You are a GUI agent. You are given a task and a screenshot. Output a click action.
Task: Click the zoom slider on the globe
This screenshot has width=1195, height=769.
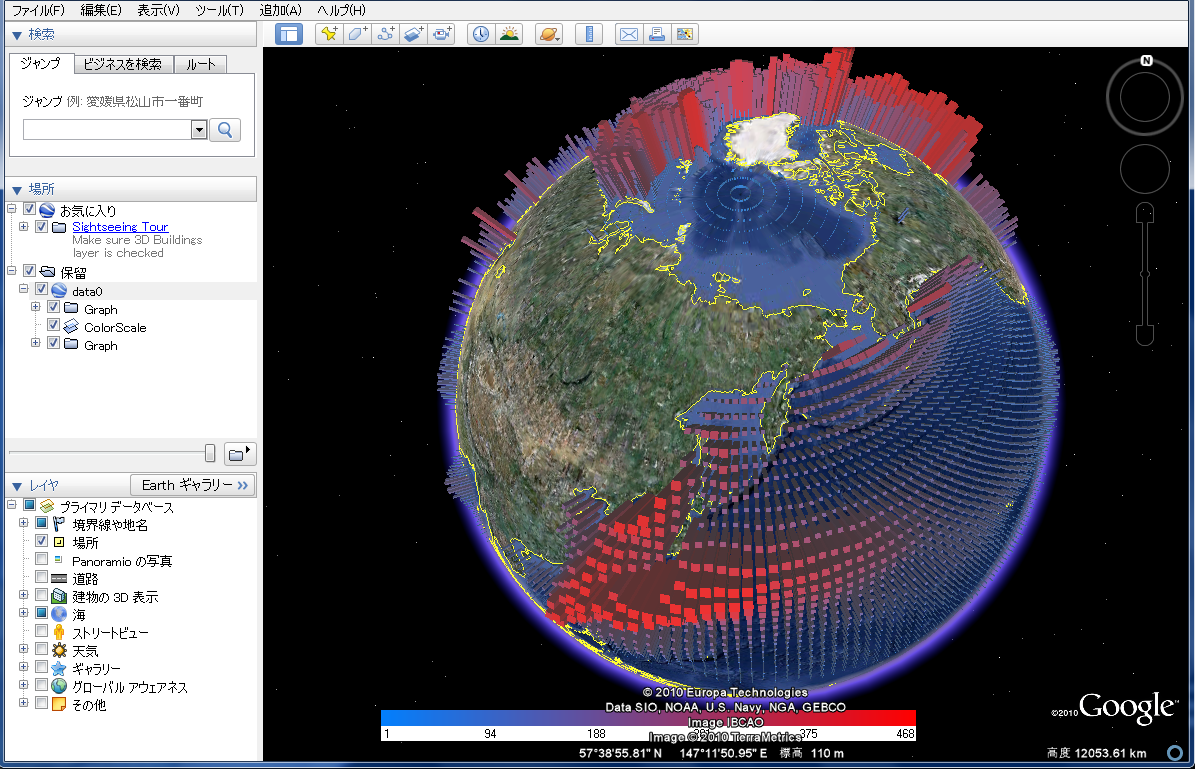(1145, 274)
